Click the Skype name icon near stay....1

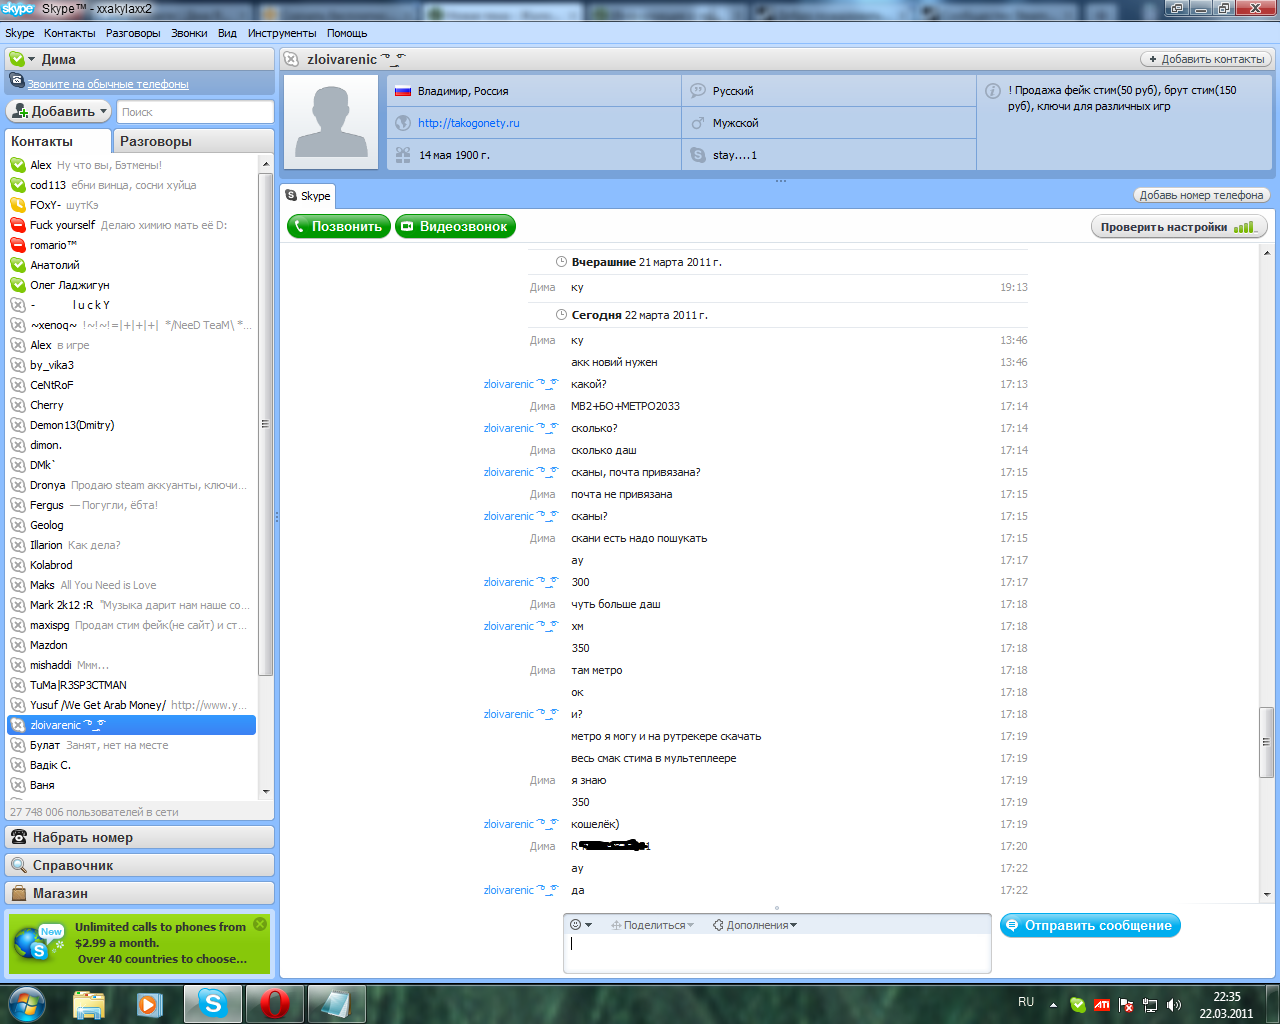pyautogui.click(x=698, y=155)
